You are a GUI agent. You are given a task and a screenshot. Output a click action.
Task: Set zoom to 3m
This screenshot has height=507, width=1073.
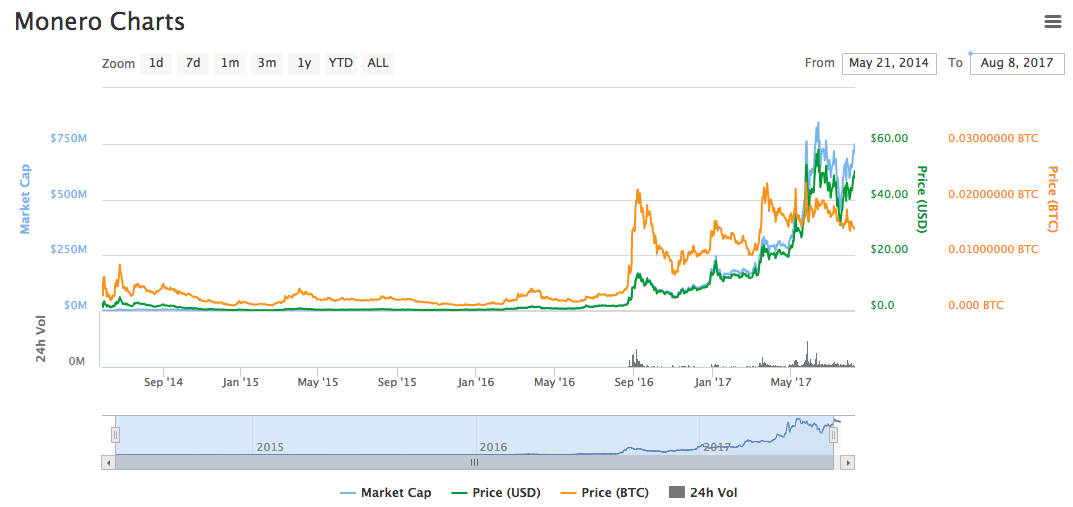click(x=267, y=64)
